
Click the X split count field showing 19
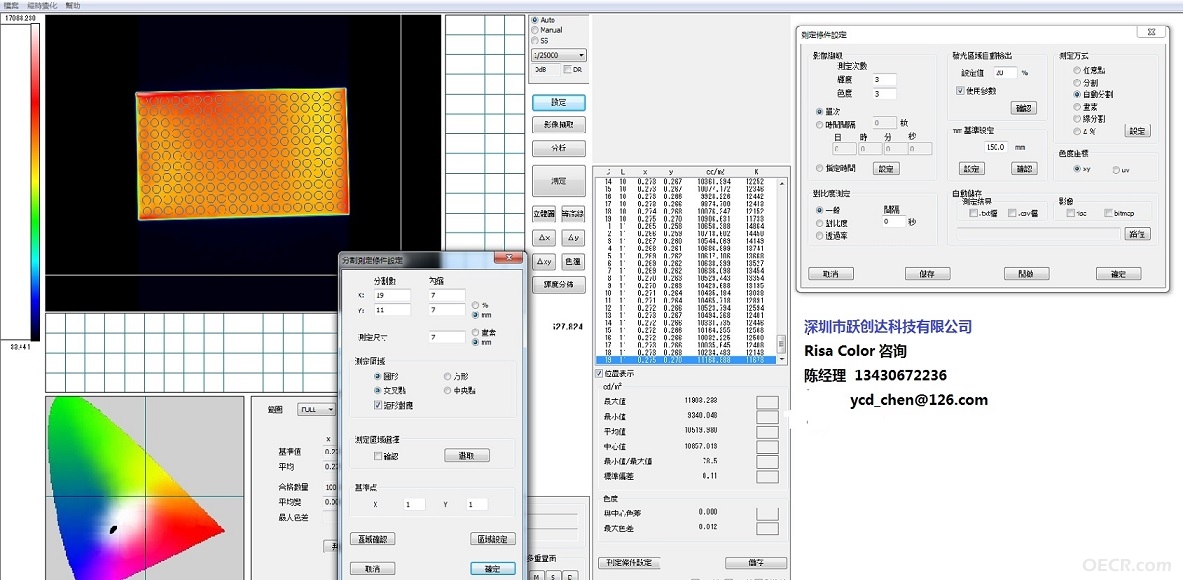click(x=392, y=295)
